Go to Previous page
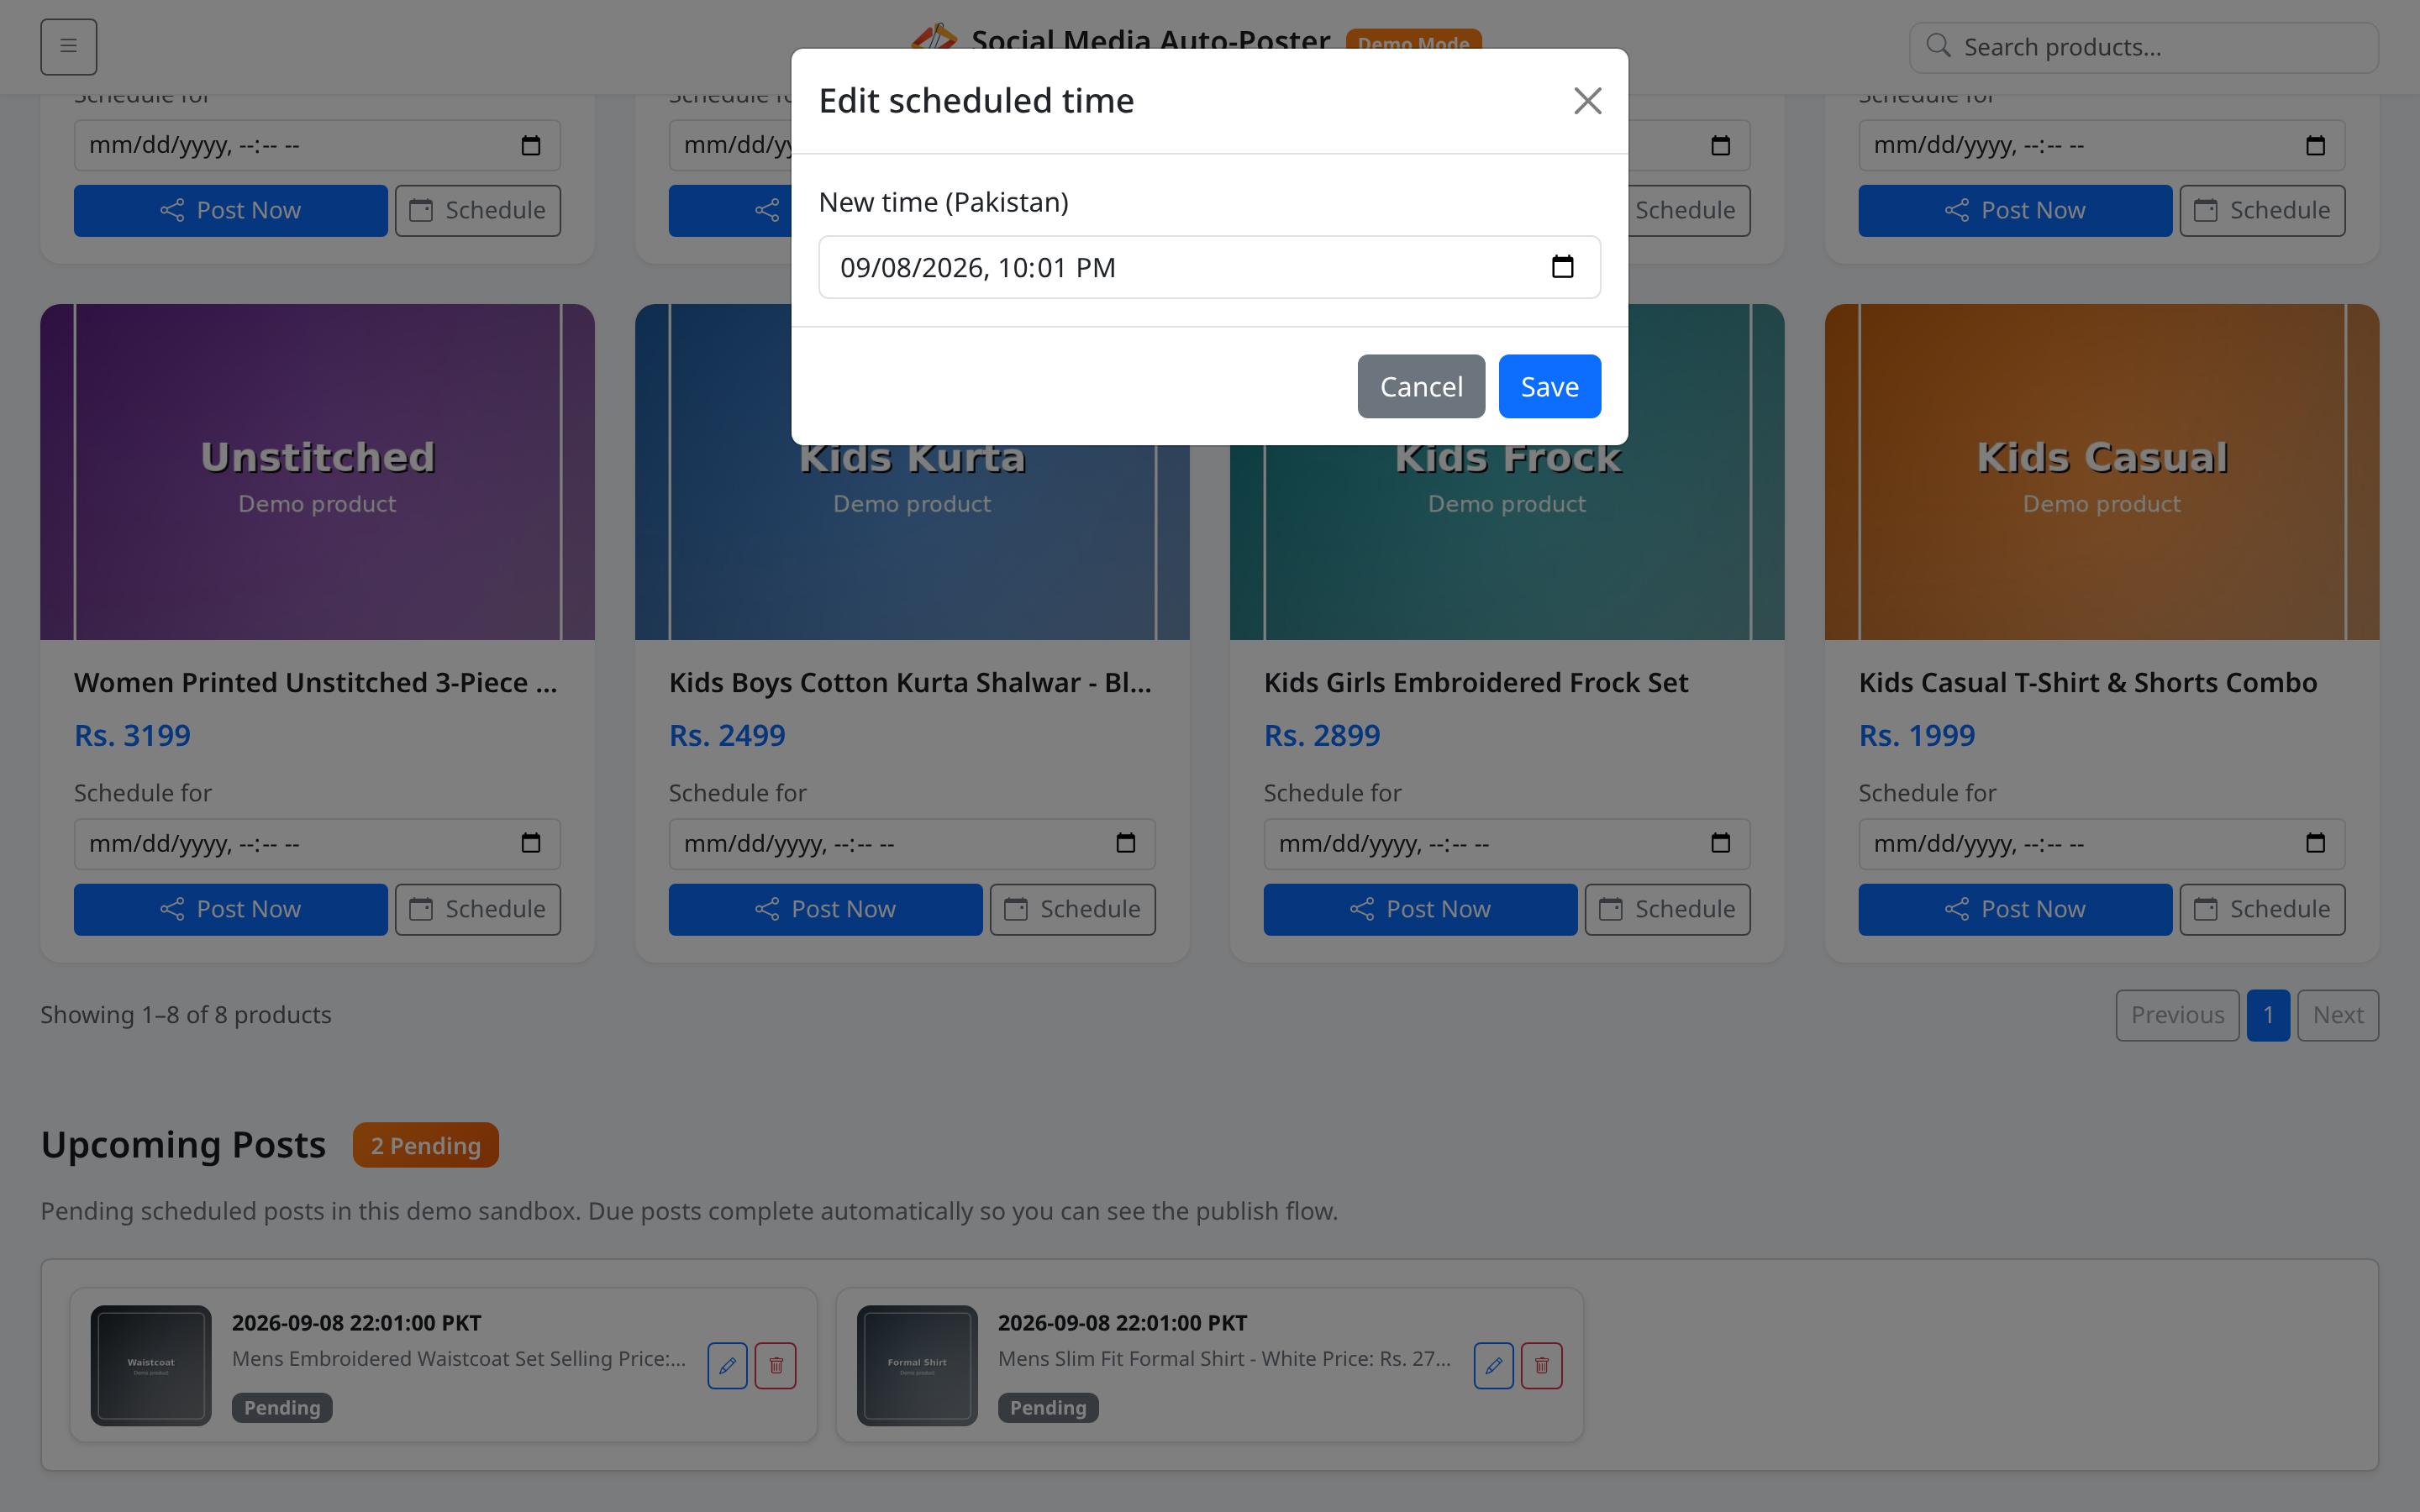The height and width of the screenshot is (1512, 2420). click(2177, 1015)
